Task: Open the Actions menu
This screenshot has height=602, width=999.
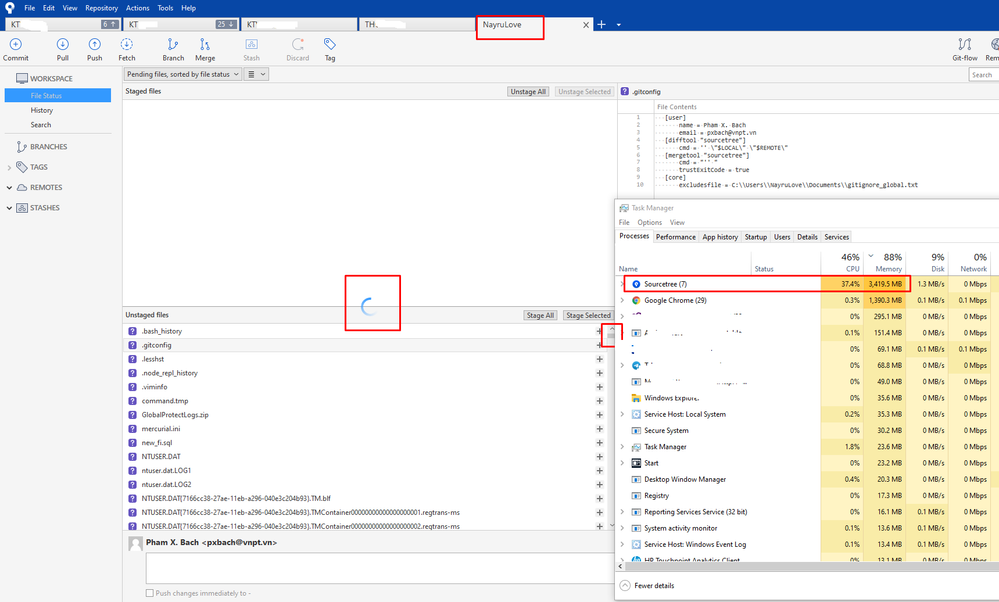Action: click(x=138, y=8)
